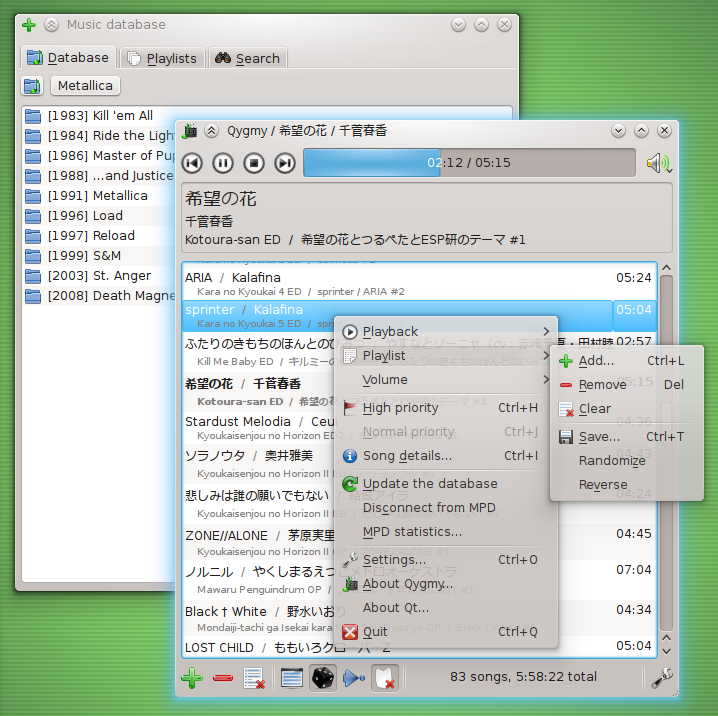718x716 pixels.
Task: Click database root icon button beside Metallica
Action: tap(32, 86)
